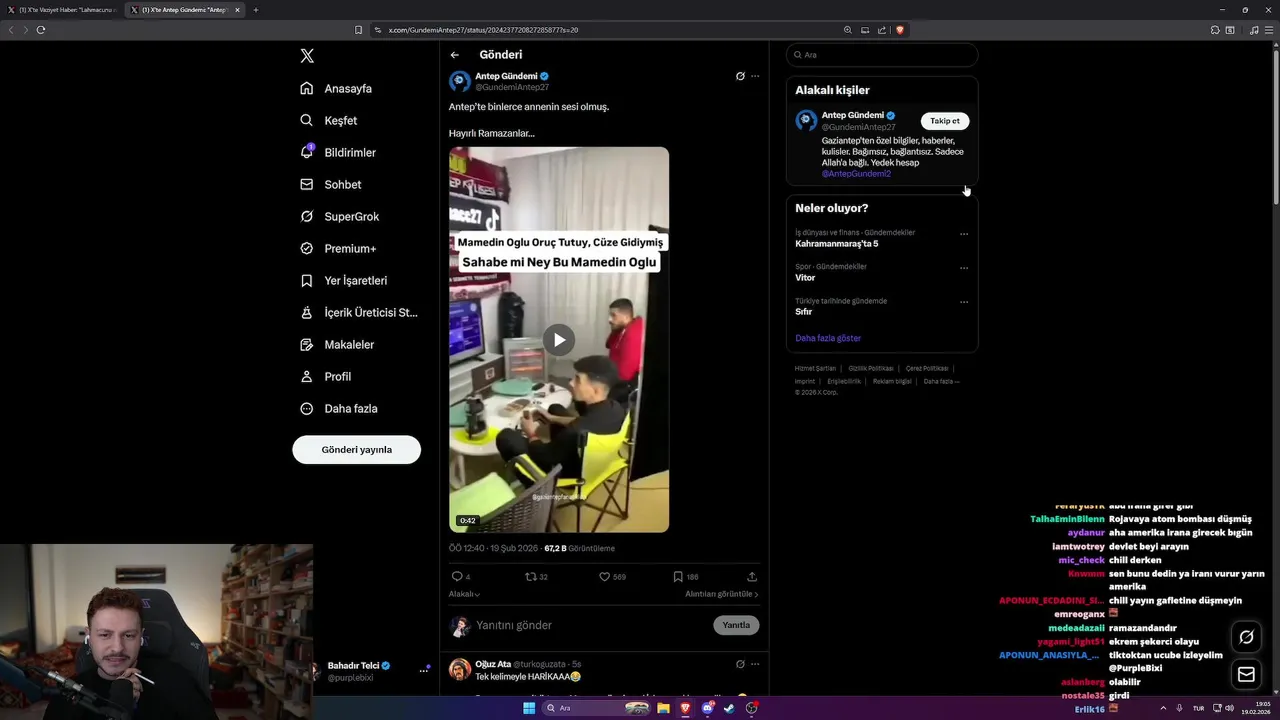Open SuperGrok from the sidebar
The width and height of the screenshot is (1280, 720).
pyautogui.click(x=340, y=216)
